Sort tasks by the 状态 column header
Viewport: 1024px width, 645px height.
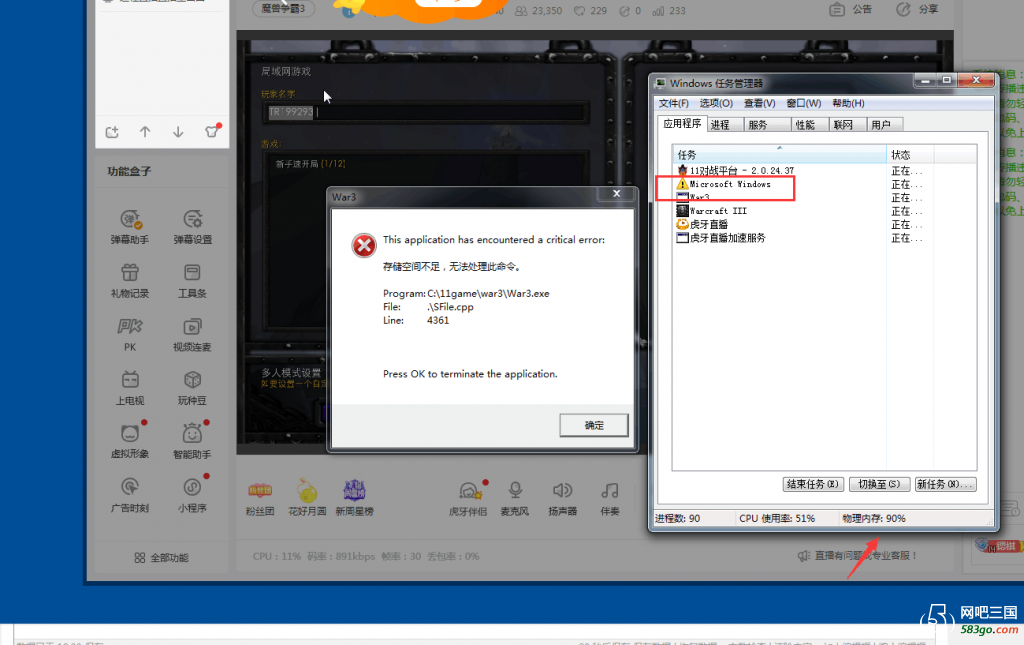point(910,155)
